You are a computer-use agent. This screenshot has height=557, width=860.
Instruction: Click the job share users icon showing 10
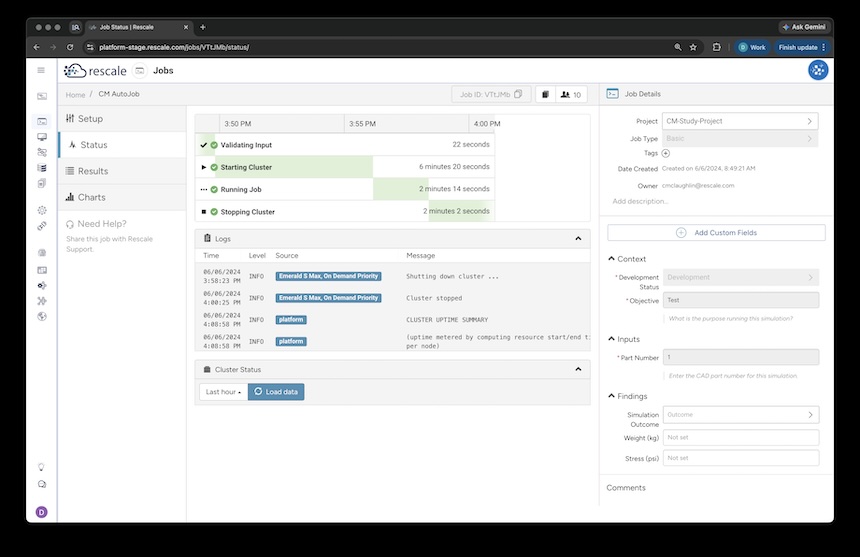[571, 94]
